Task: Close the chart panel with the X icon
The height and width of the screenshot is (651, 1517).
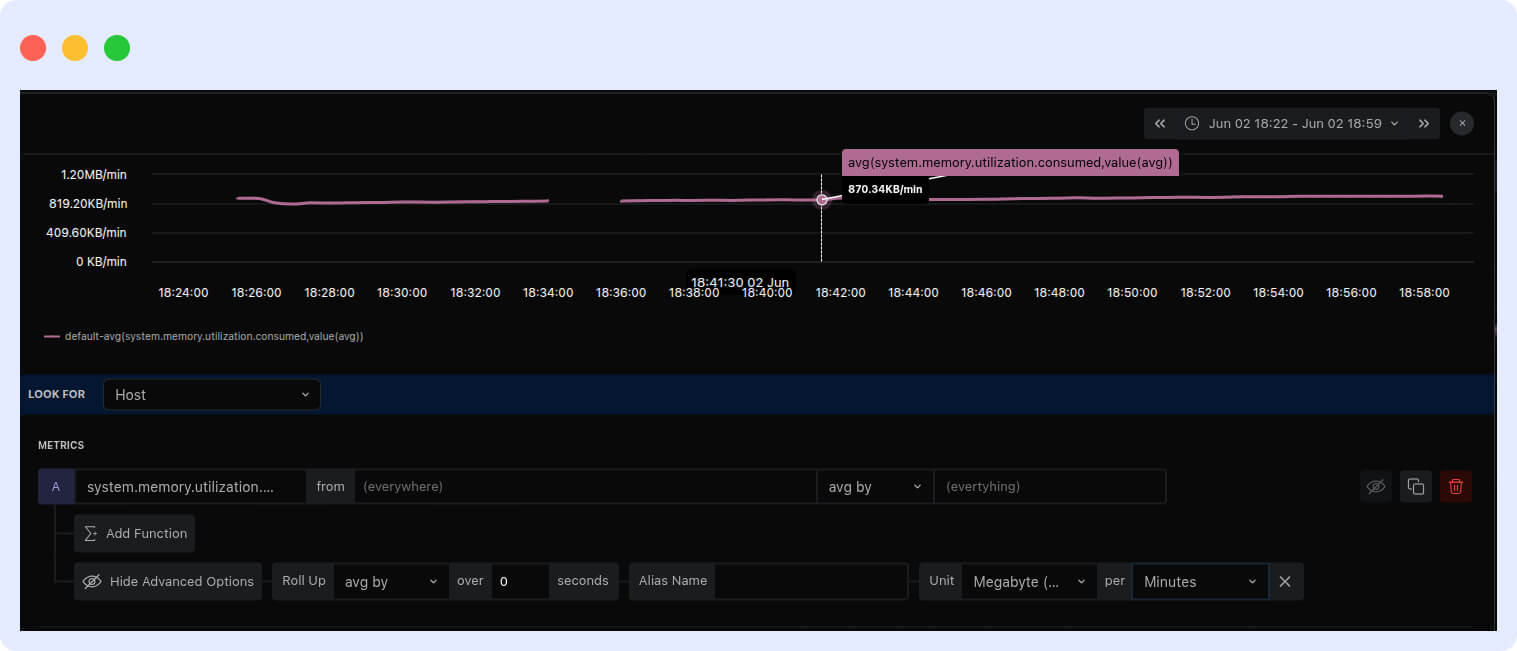Action: point(1462,124)
